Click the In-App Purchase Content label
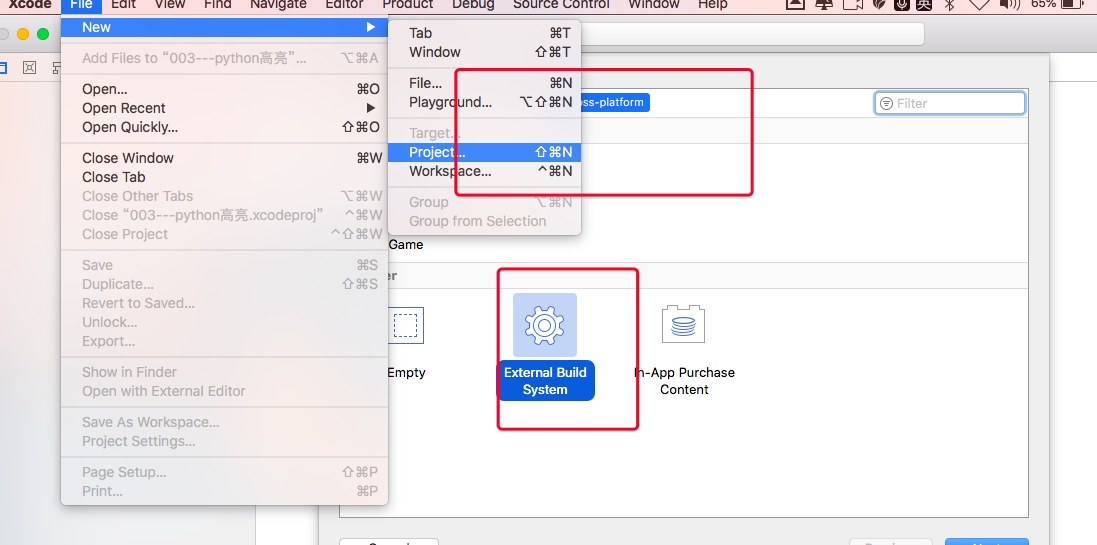Screen dimensions: 1097x545 684,381
